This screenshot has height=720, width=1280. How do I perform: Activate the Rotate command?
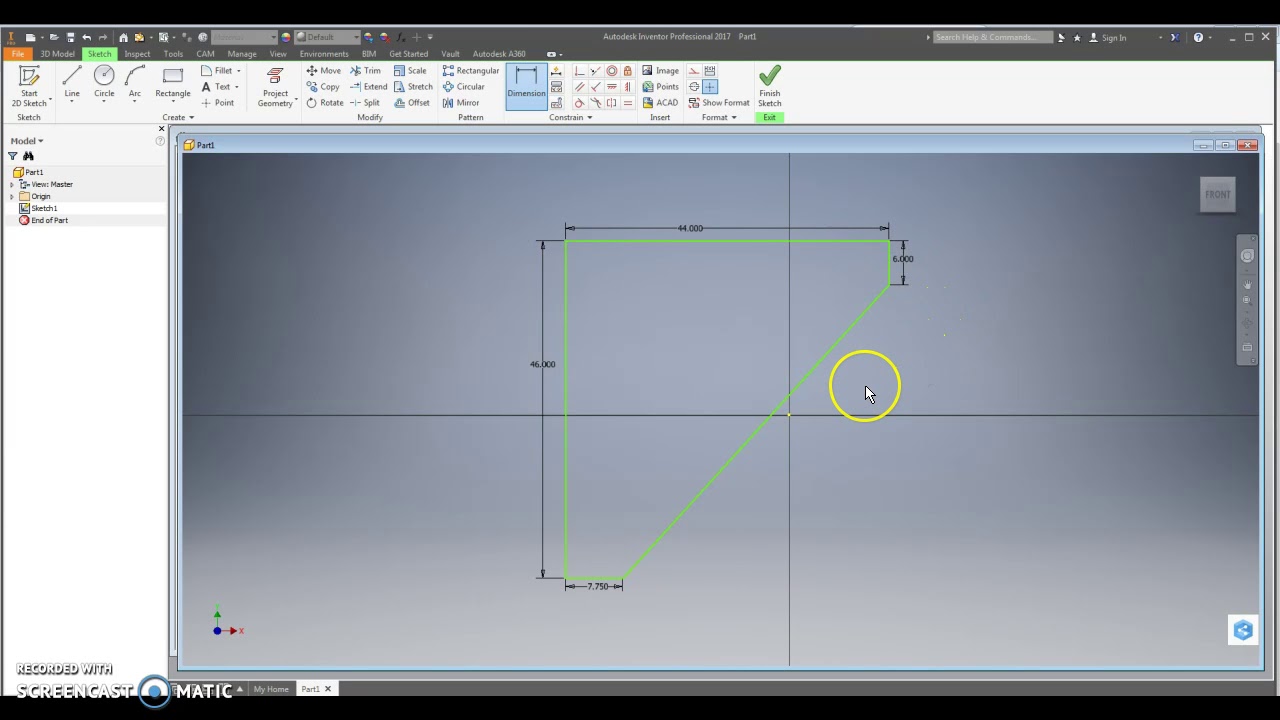[325, 103]
